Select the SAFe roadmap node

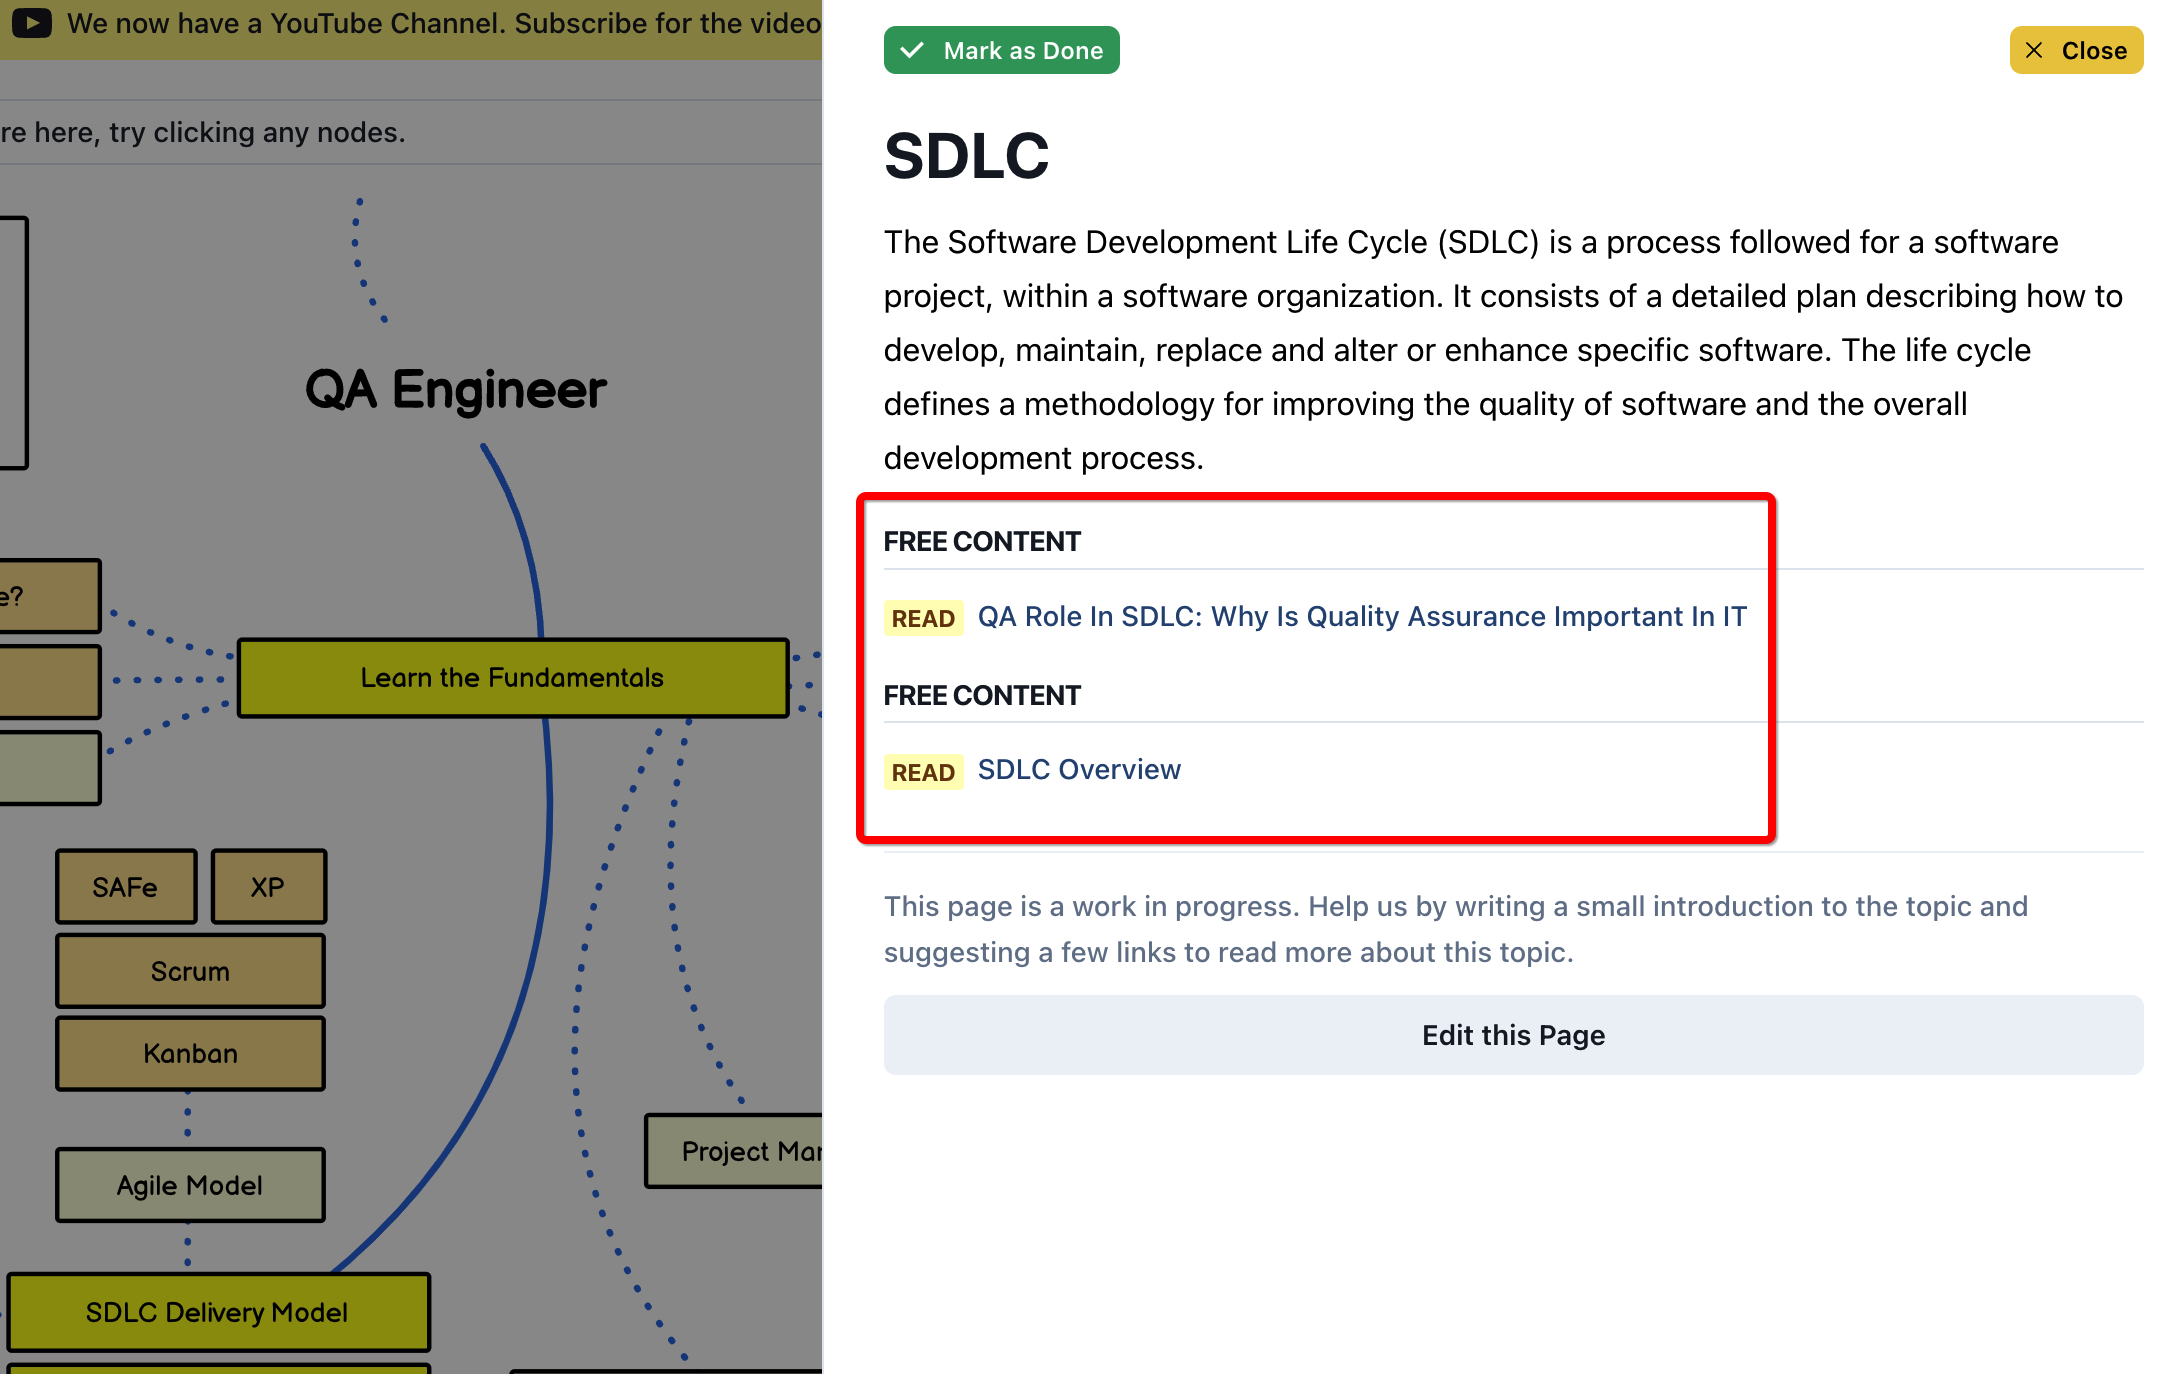[125, 887]
